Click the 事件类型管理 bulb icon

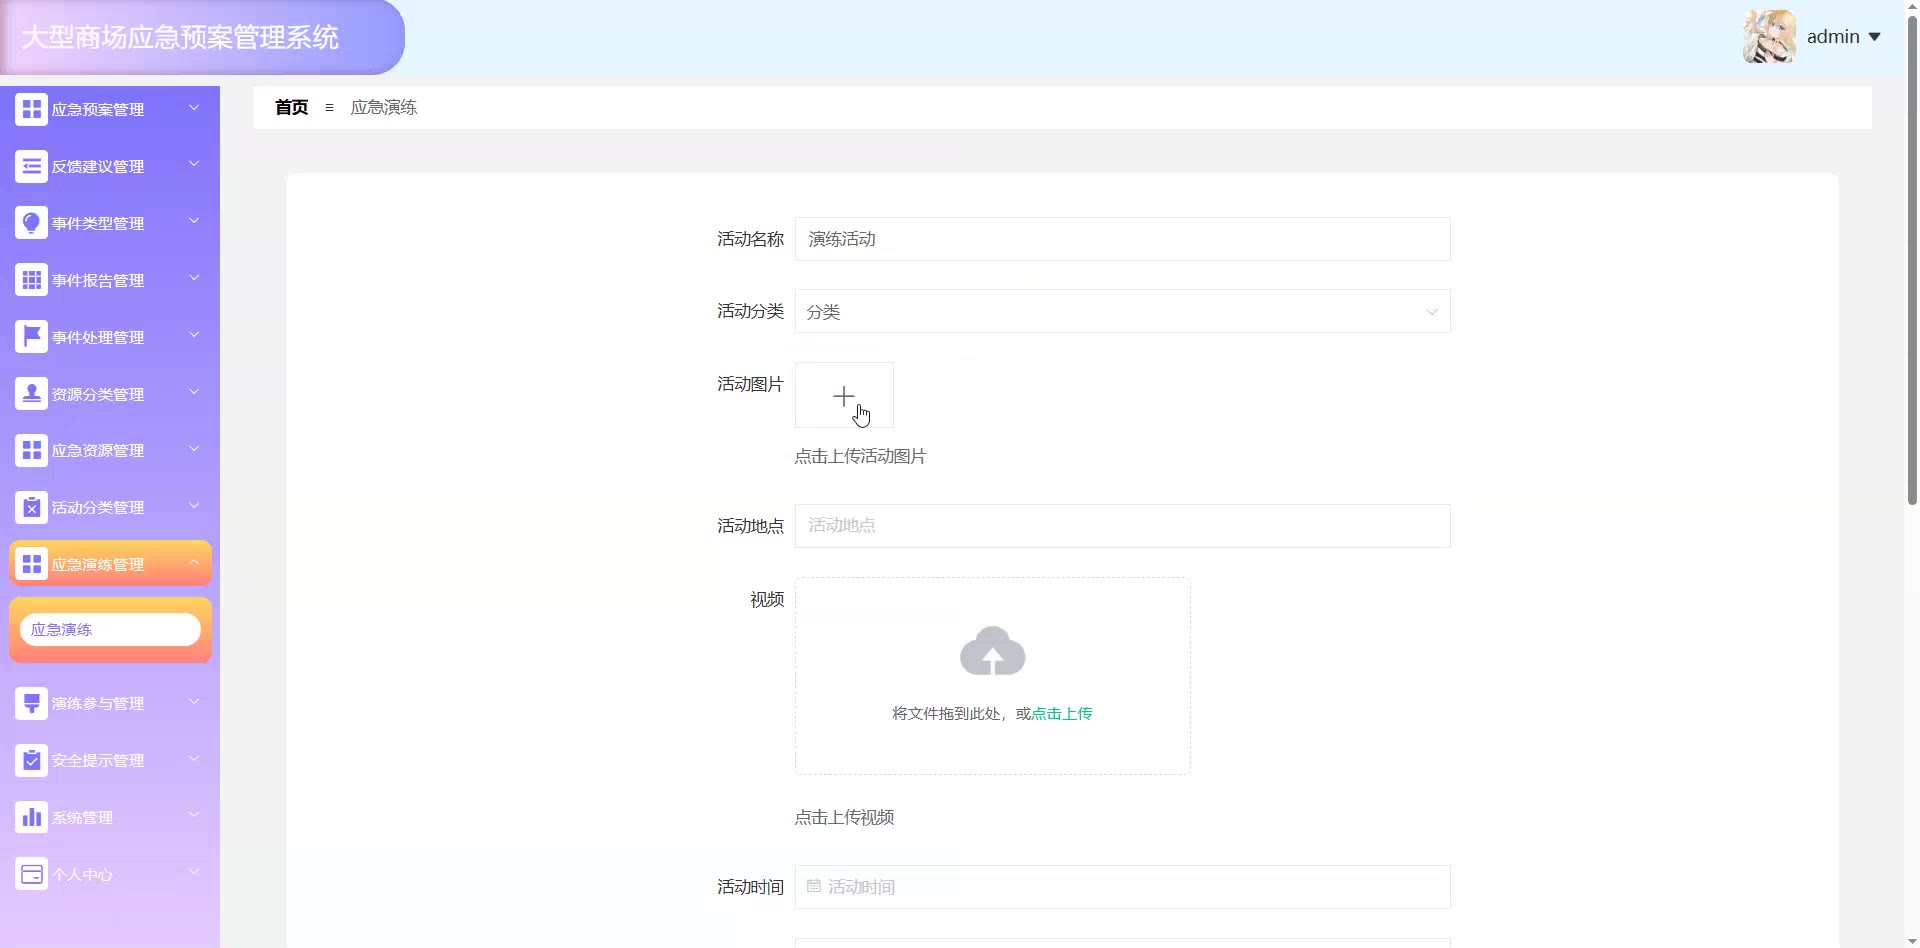[31, 223]
